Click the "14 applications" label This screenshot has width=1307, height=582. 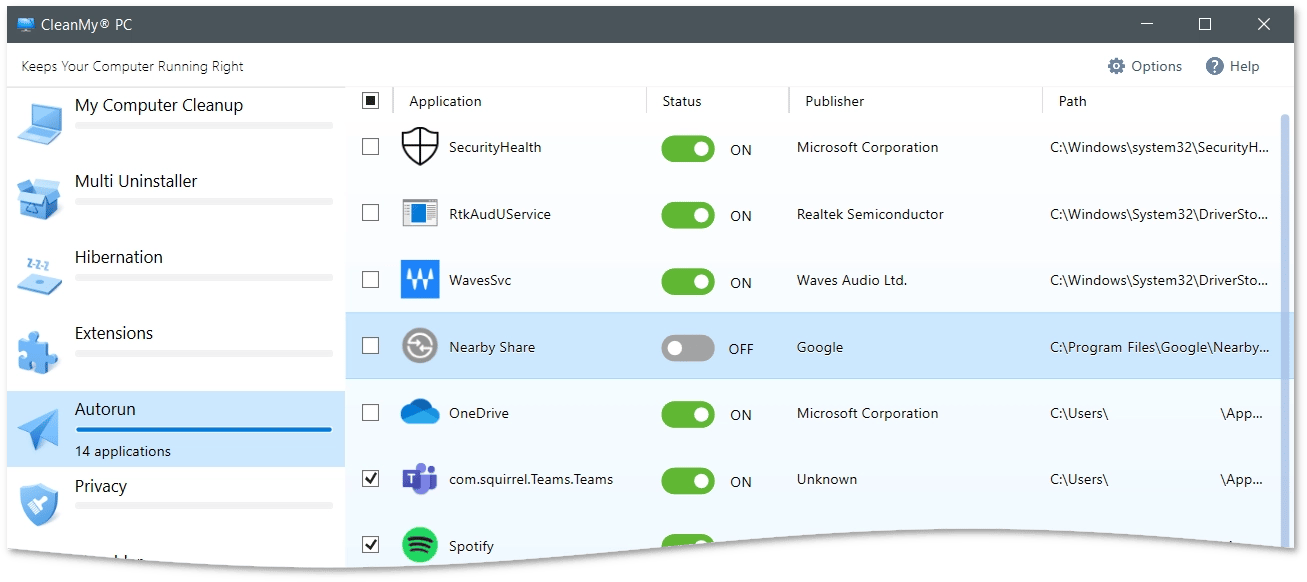click(x=123, y=451)
